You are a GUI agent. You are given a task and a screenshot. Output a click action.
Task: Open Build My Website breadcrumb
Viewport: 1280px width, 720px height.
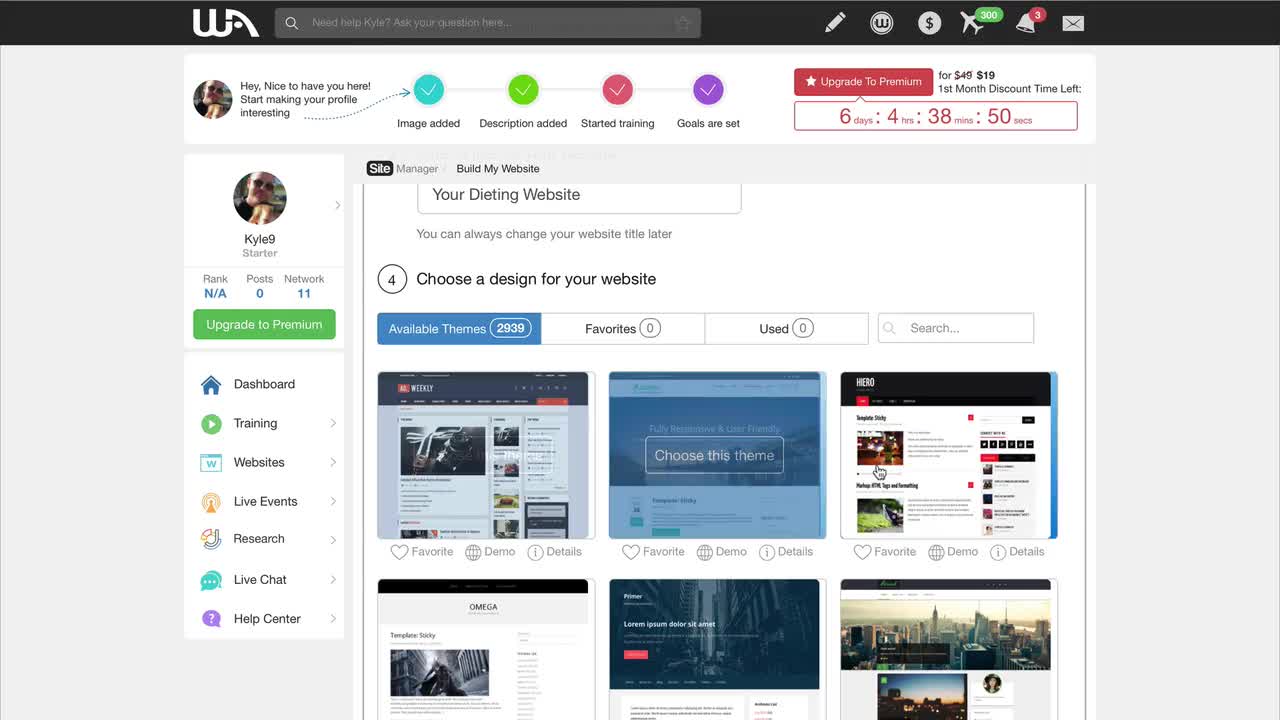point(498,169)
